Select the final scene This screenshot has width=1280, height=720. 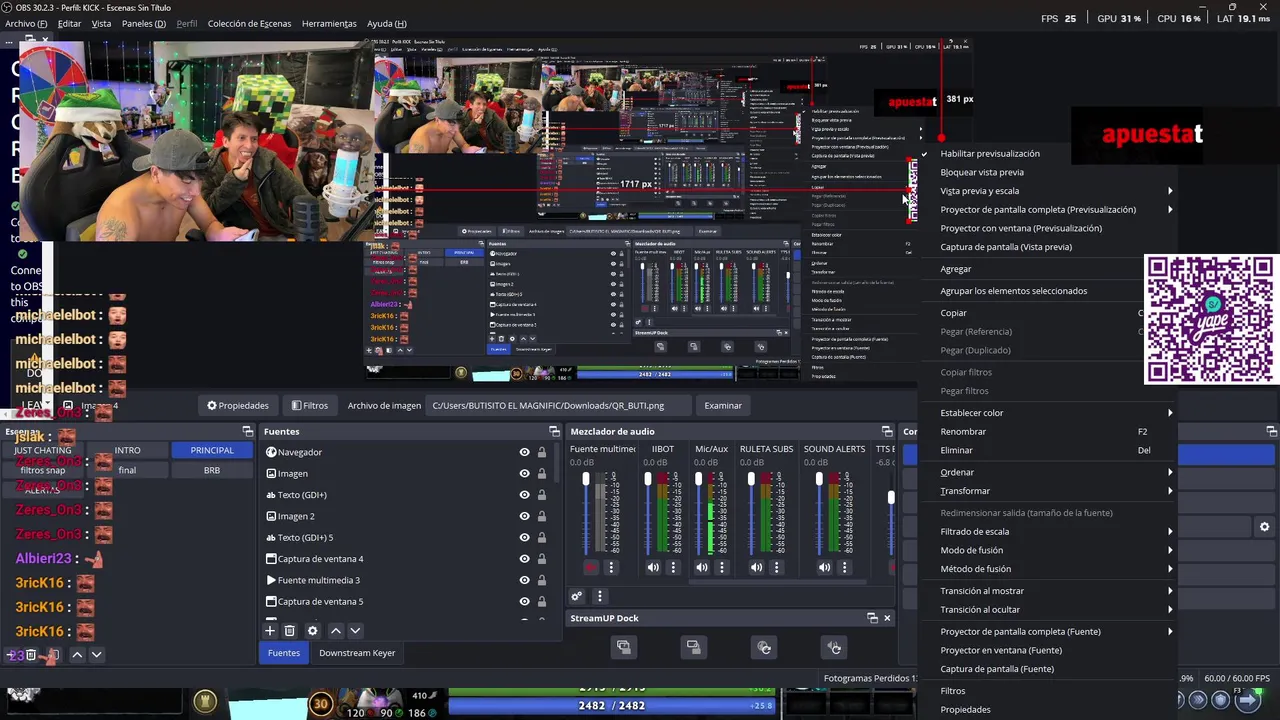point(127,470)
